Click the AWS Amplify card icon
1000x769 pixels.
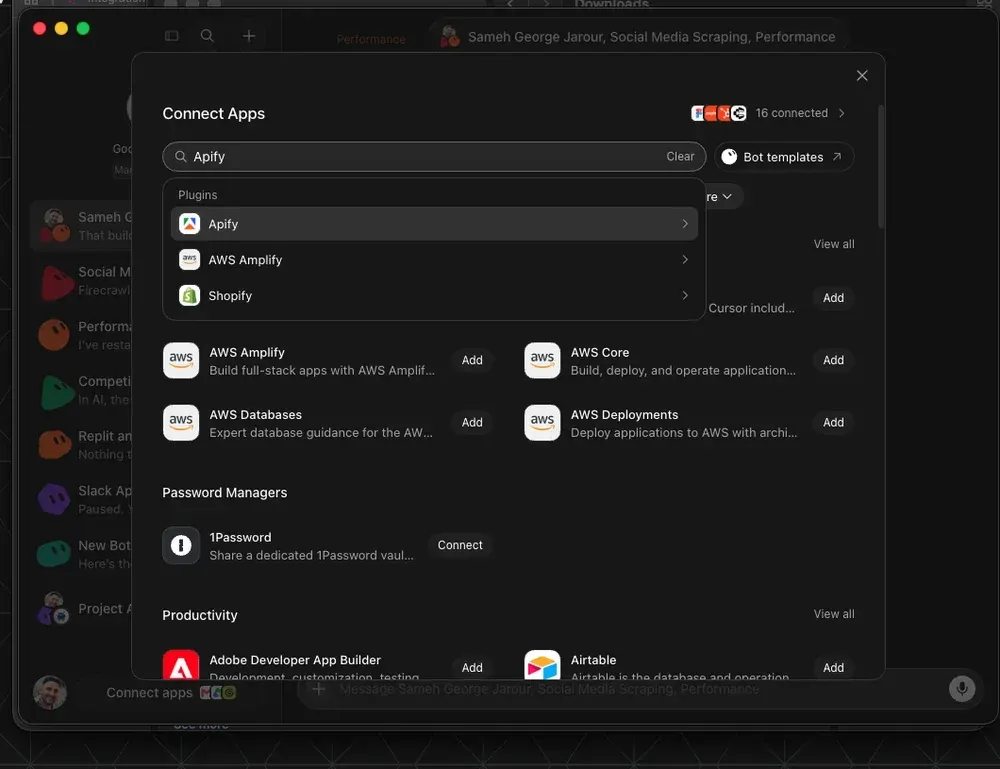[181, 360]
